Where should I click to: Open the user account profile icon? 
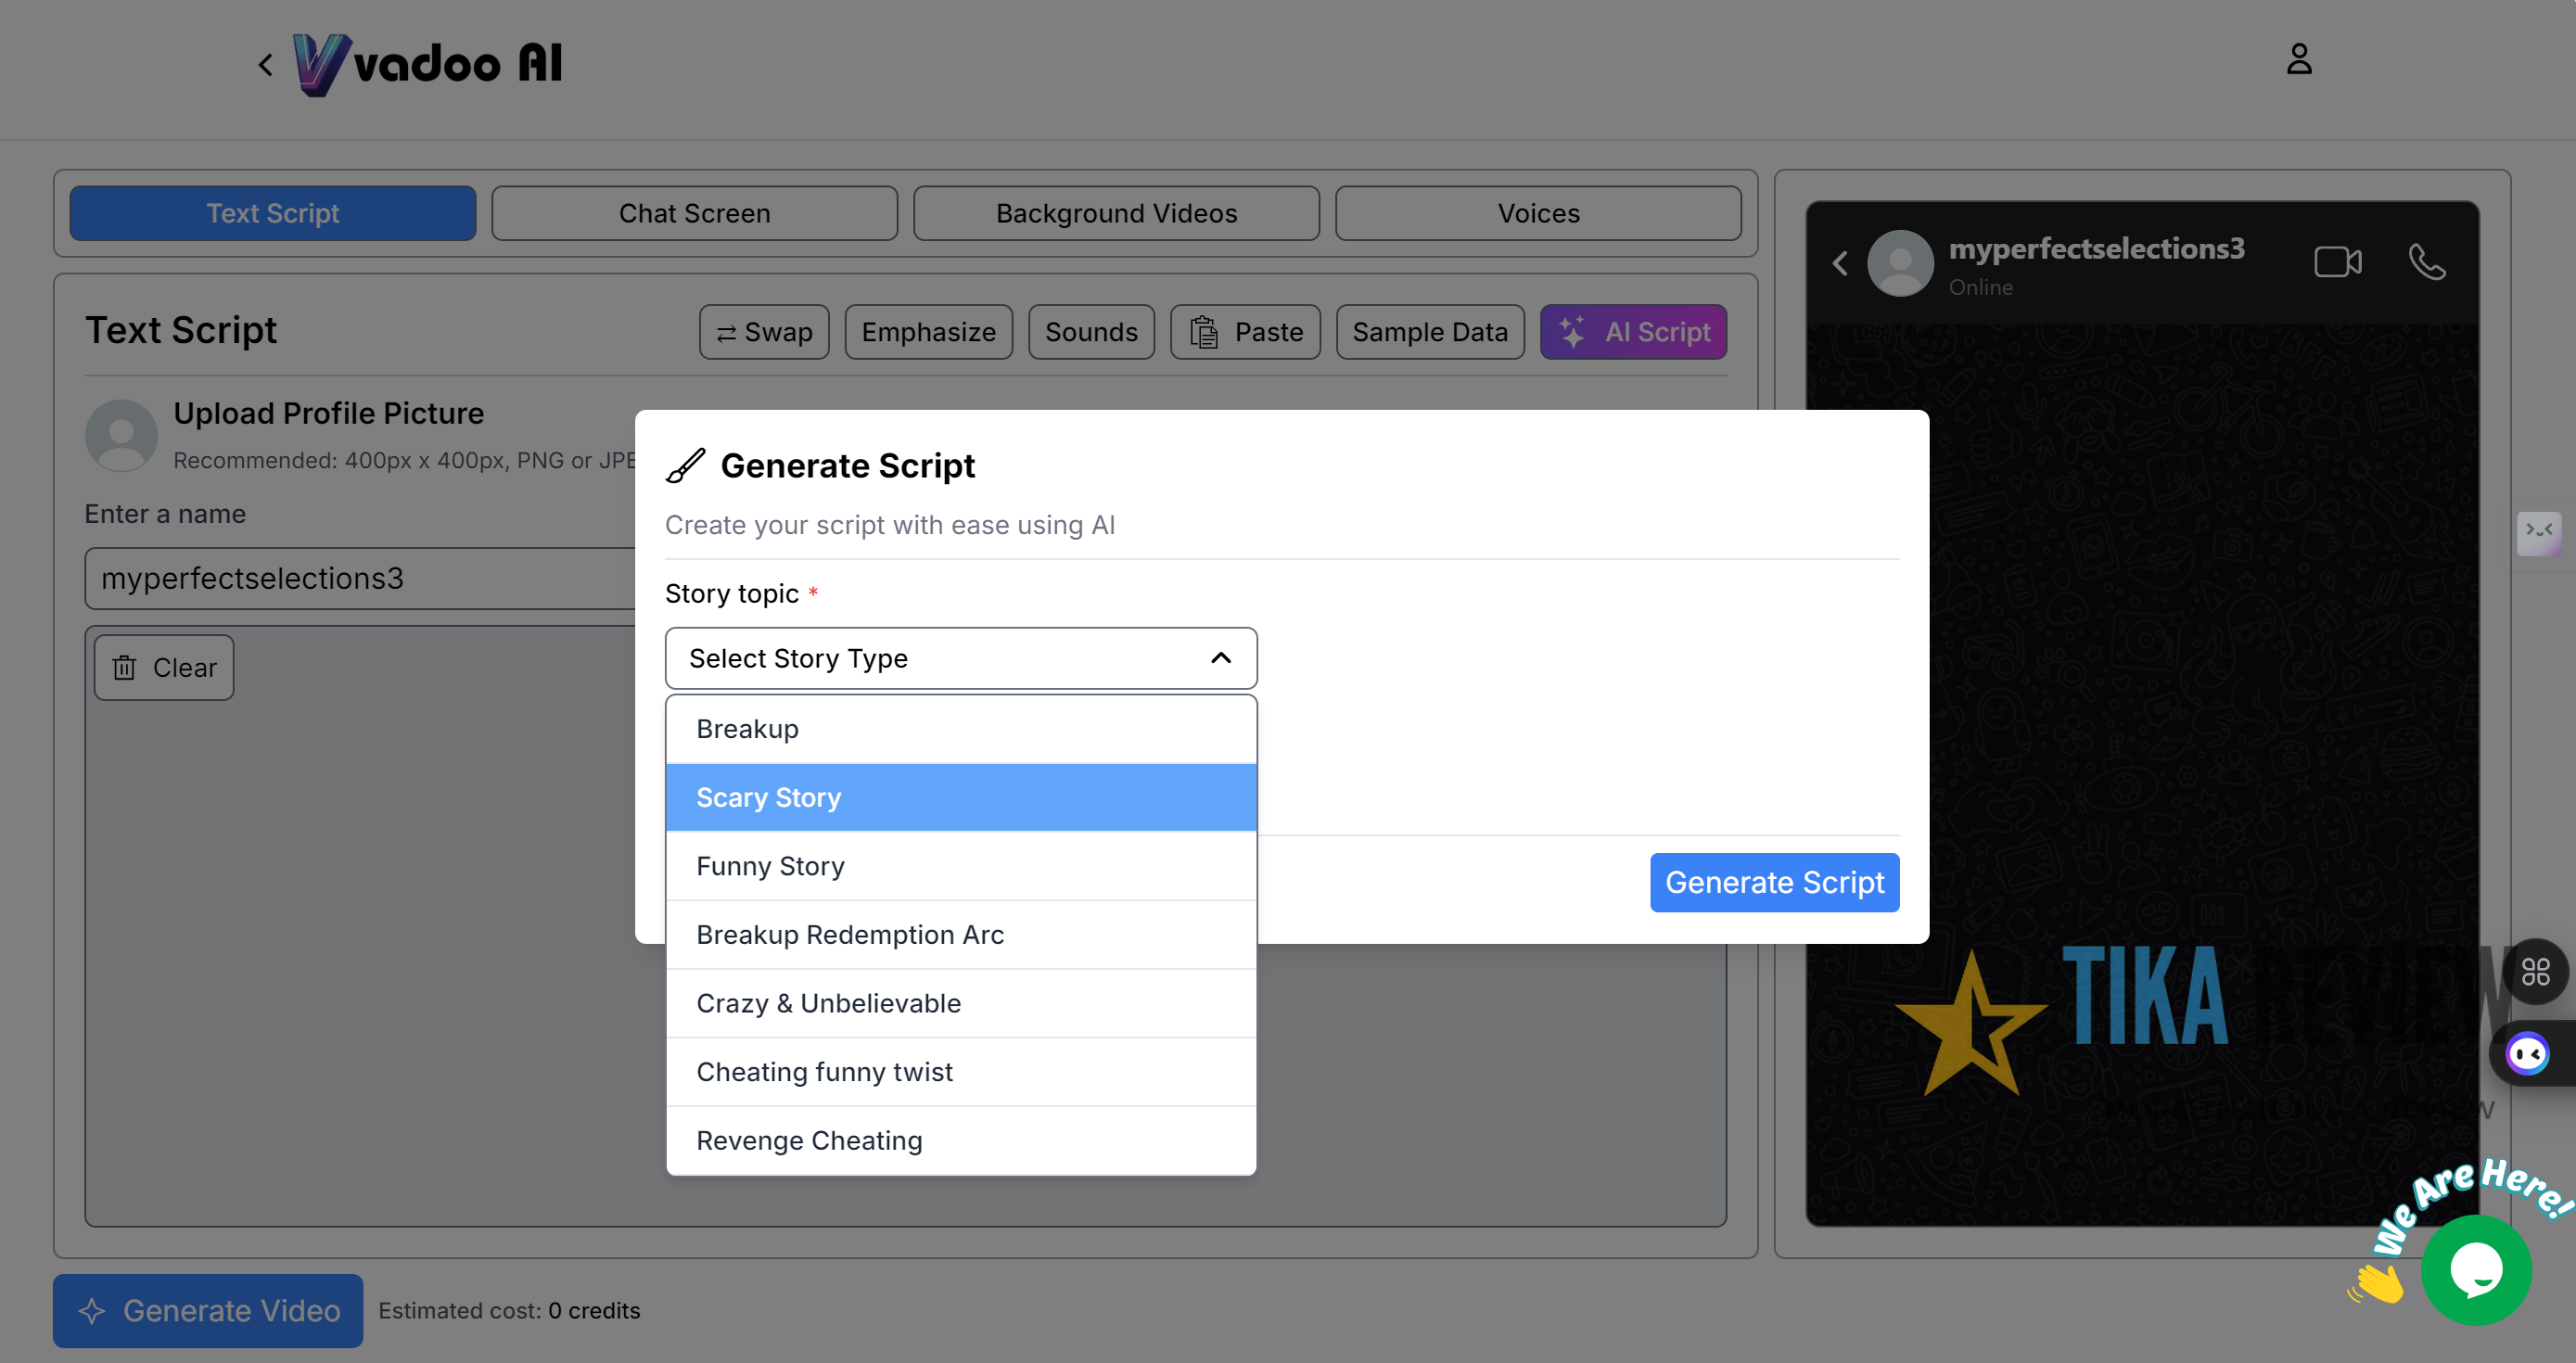pos(2299,59)
